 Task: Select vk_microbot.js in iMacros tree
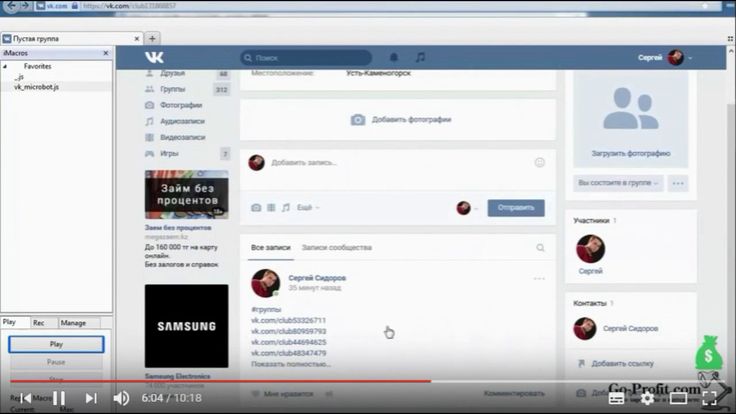pyautogui.click(x=37, y=87)
